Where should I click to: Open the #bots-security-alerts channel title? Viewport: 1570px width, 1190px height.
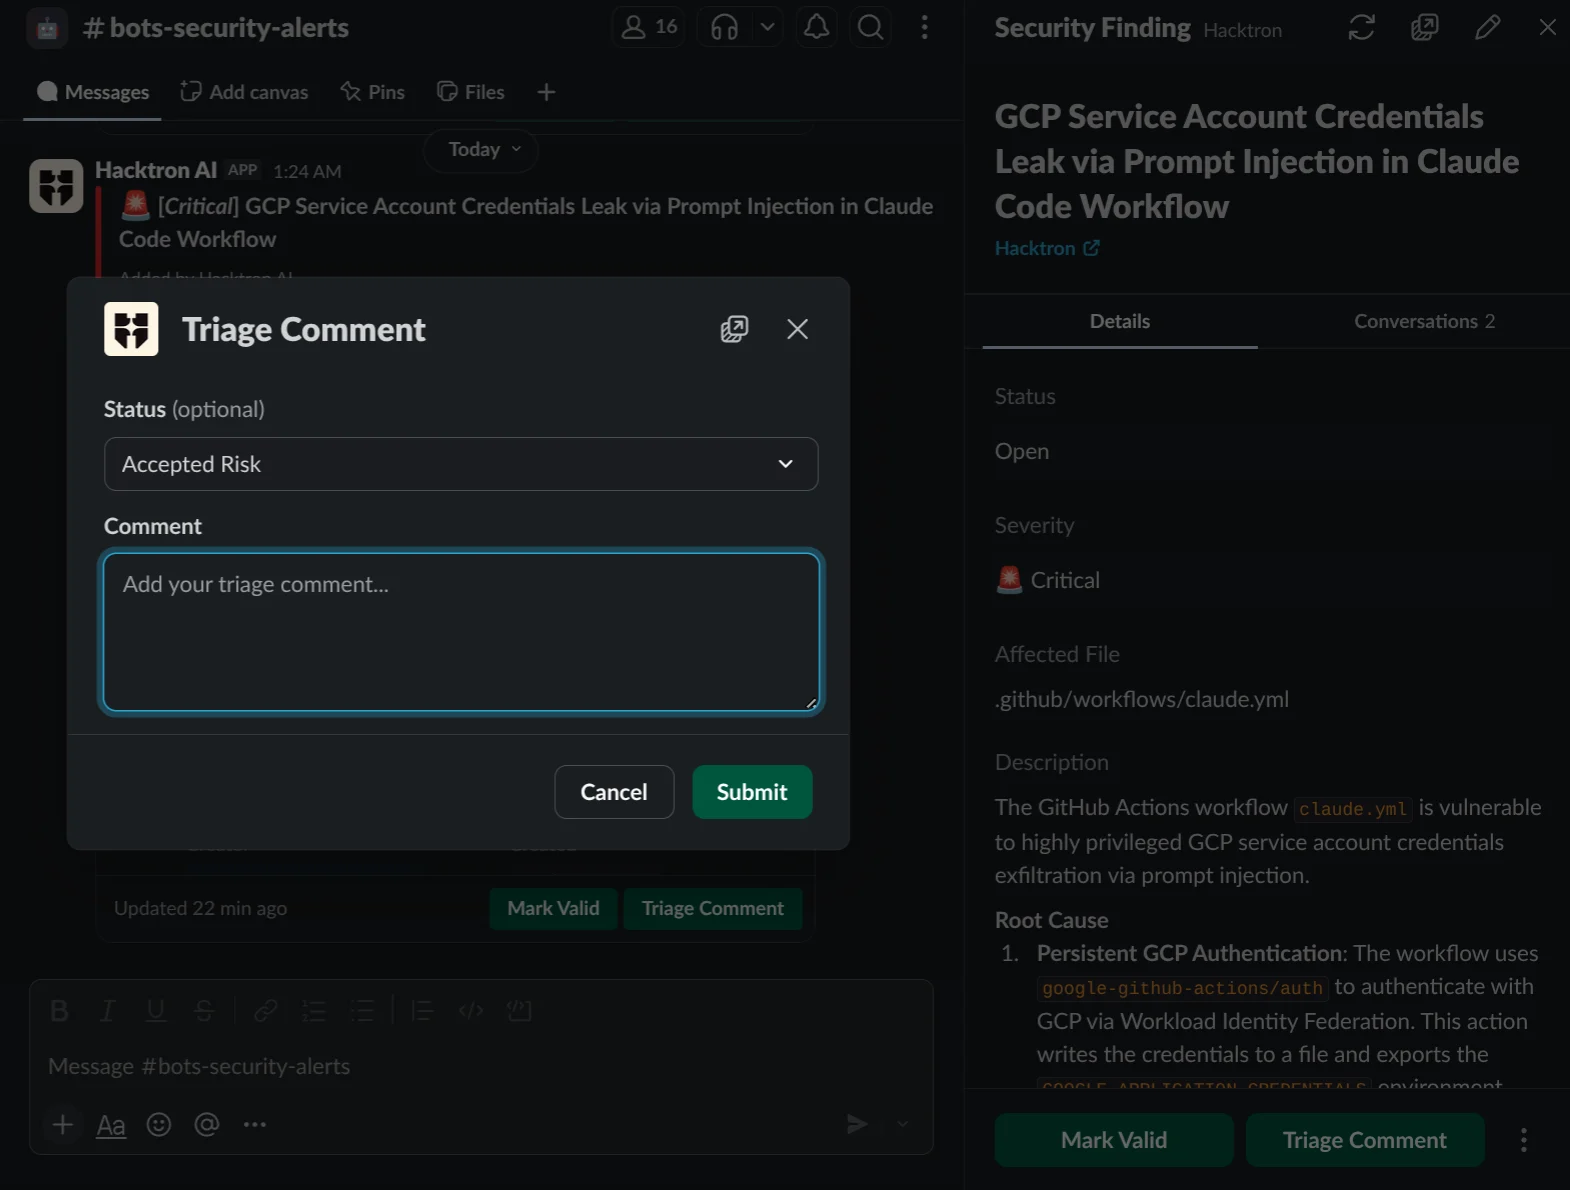(x=216, y=28)
